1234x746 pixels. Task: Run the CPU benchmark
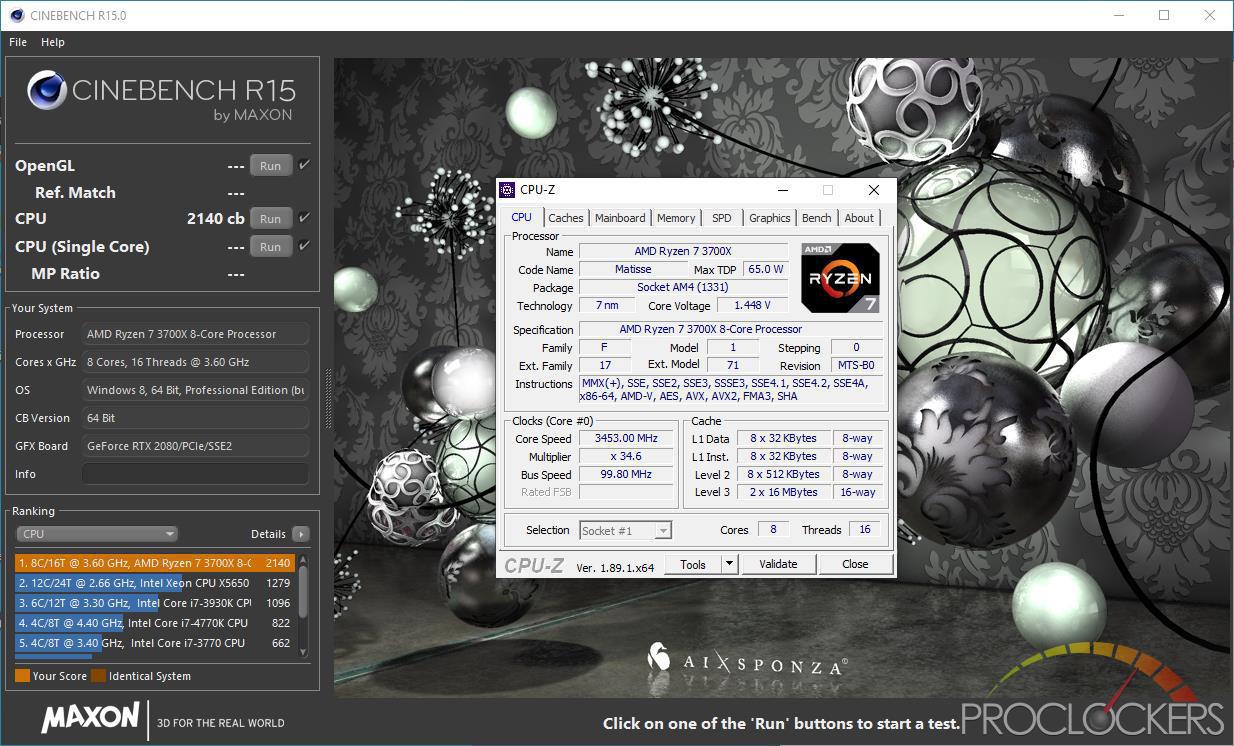271,219
